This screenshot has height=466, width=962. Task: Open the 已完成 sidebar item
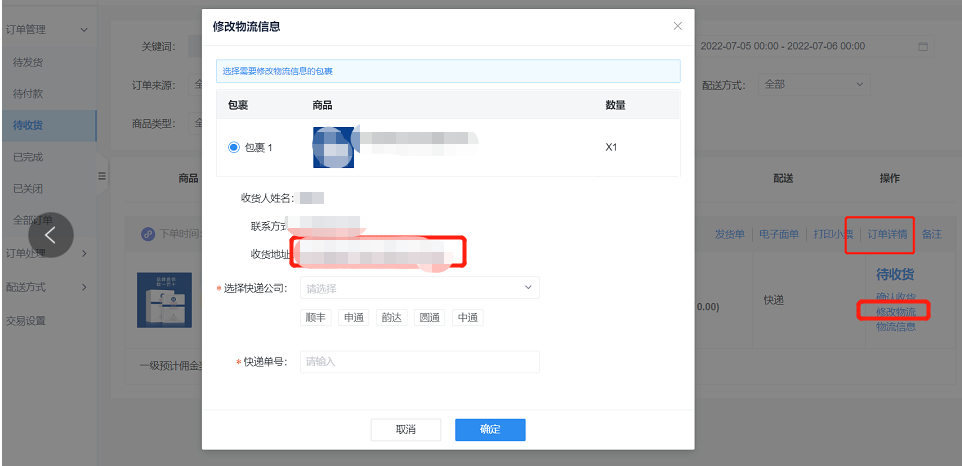[28, 157]
